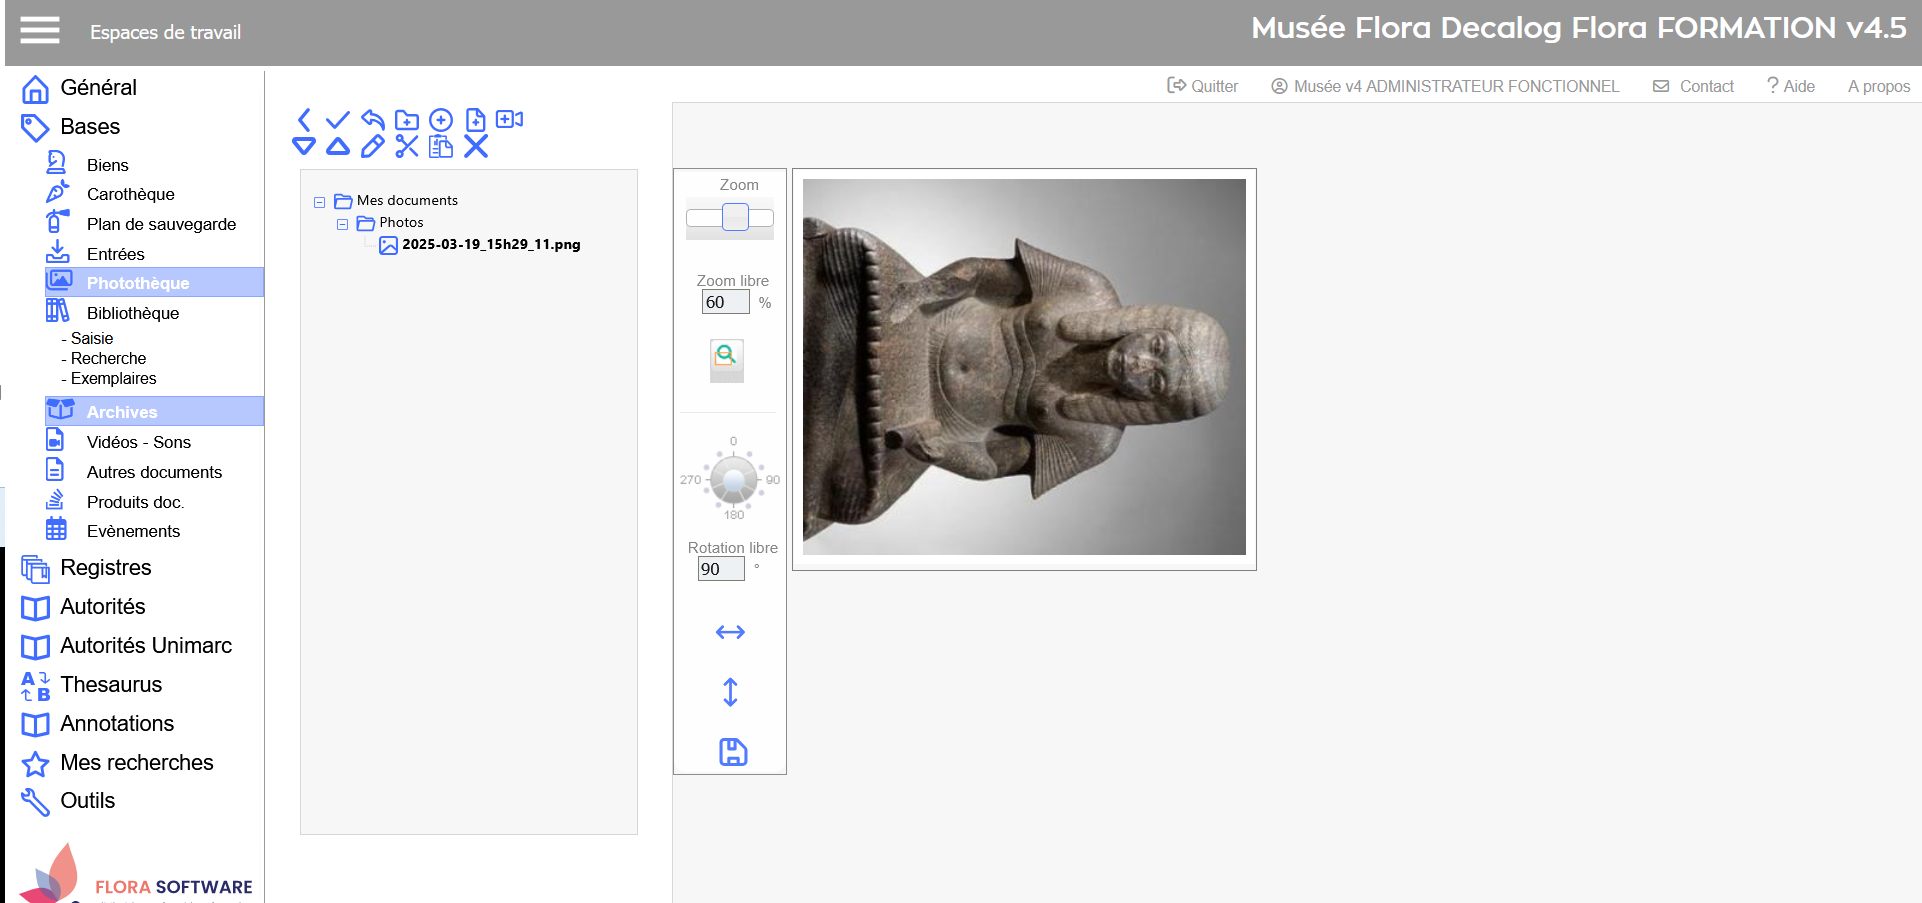Image resolution: width=1922 pixels, height=903 pixels.
Task: Open the Aide help link
Action: (x=1790, y=86)
